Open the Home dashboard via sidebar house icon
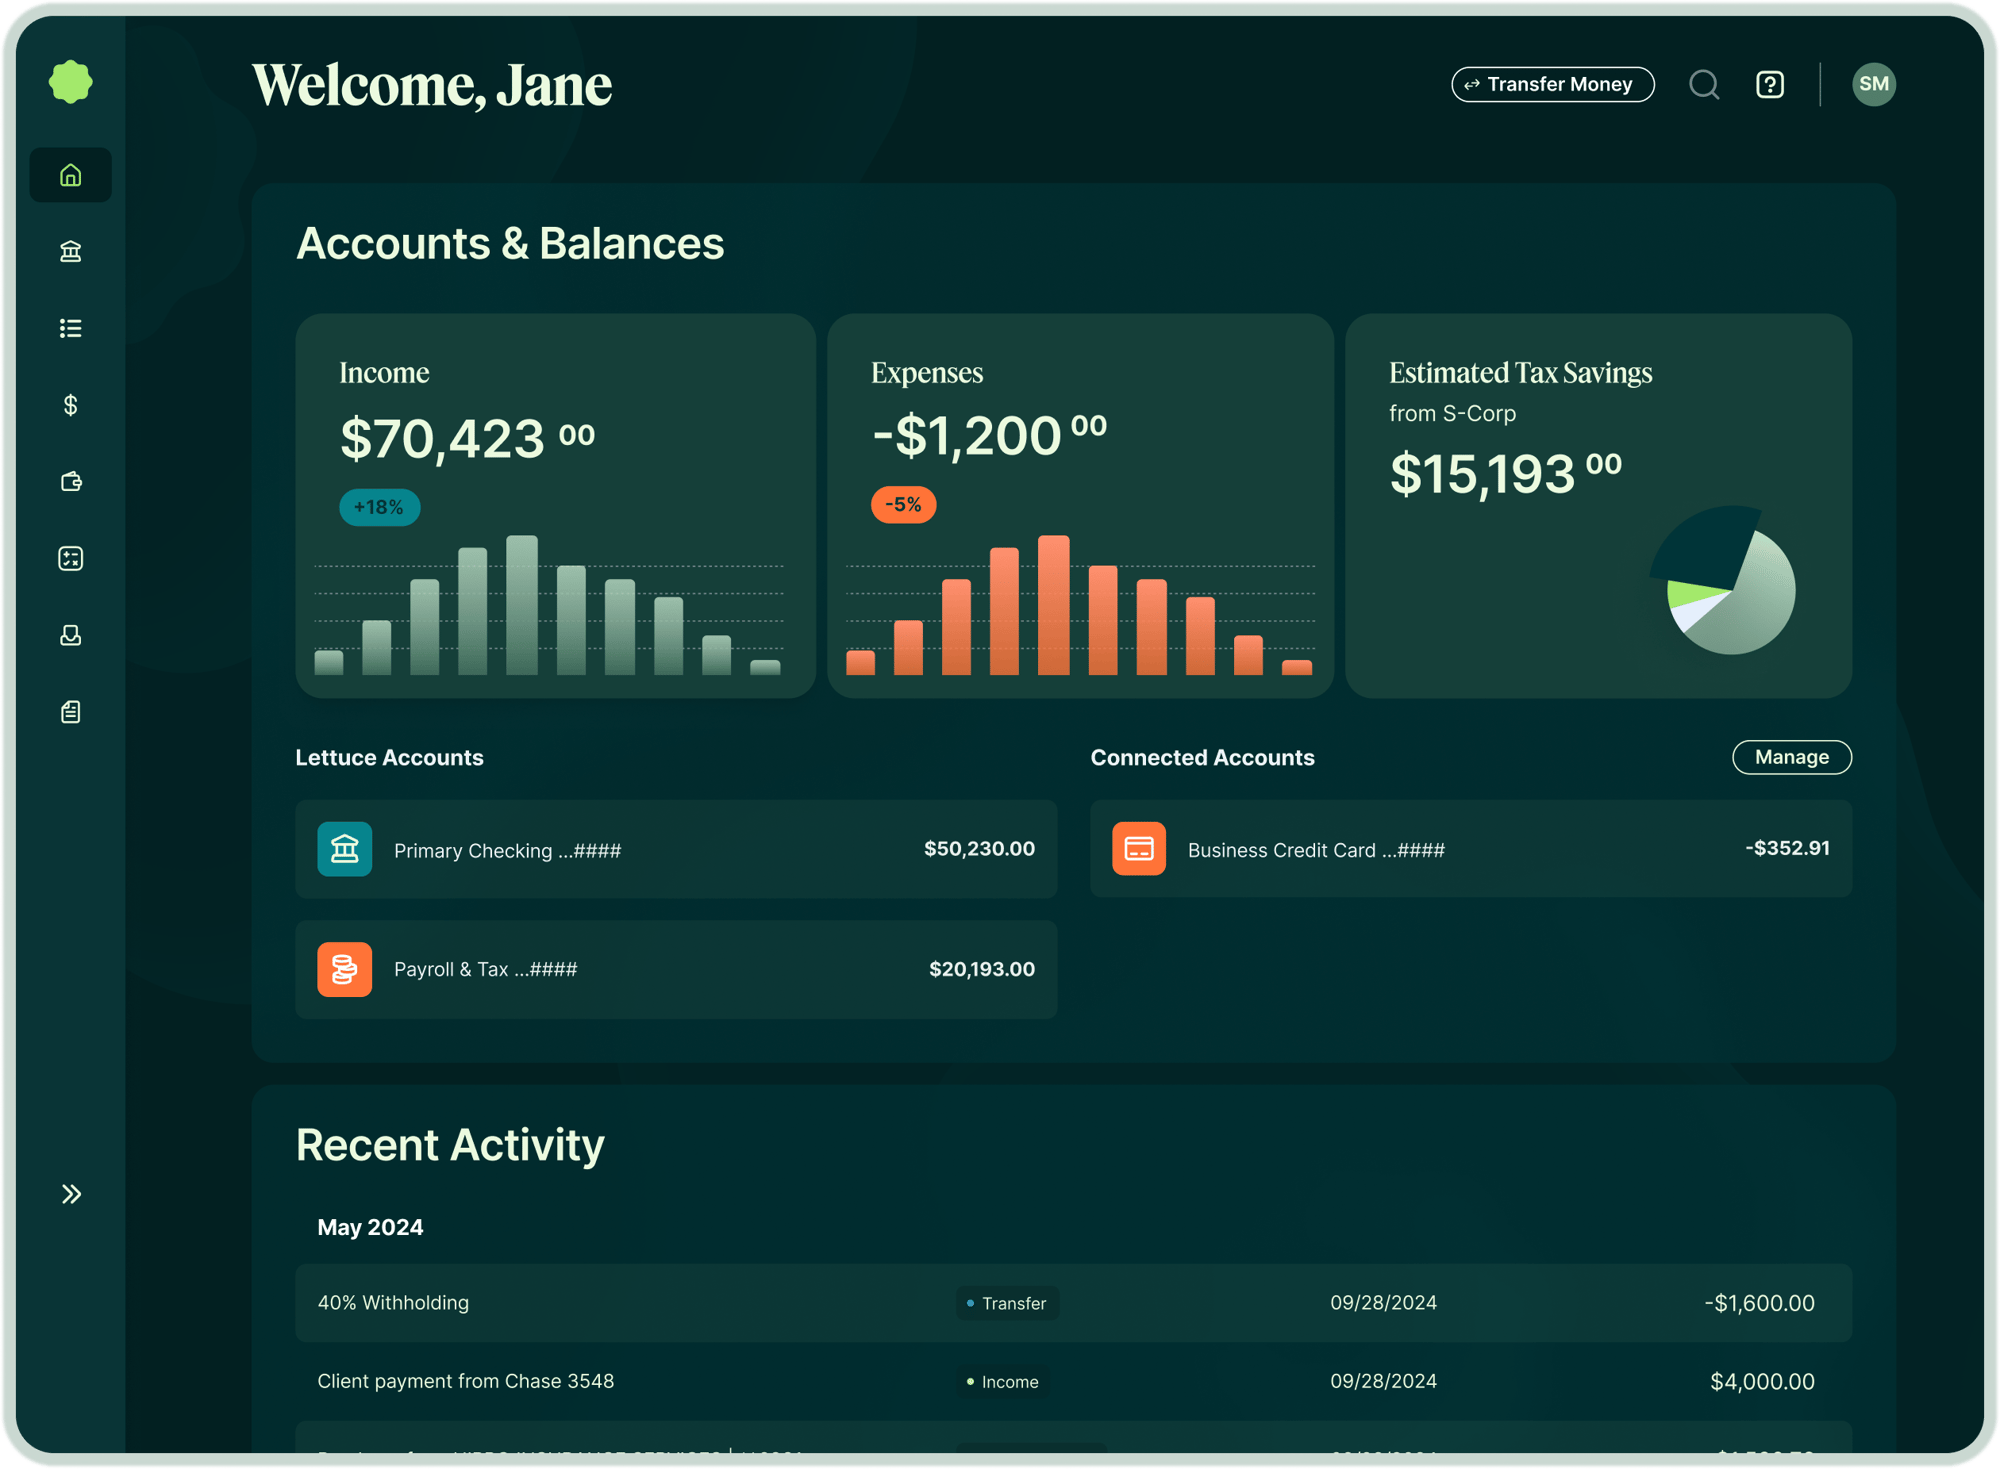Image resolution: width=2000 pixels, height=1469 pixels. (x=70, y=174)
